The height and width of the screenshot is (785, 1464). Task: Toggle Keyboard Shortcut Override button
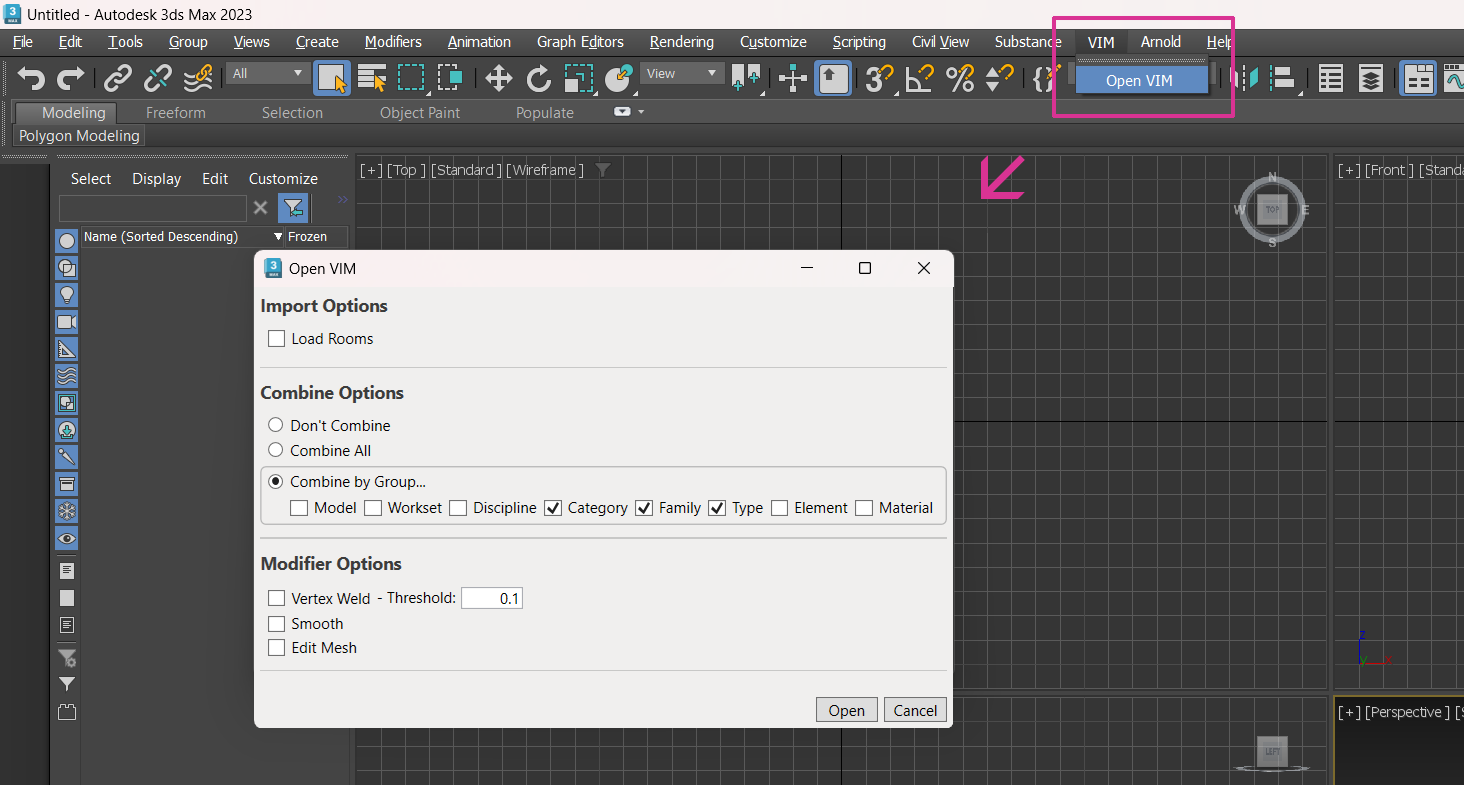coord(833,78)
